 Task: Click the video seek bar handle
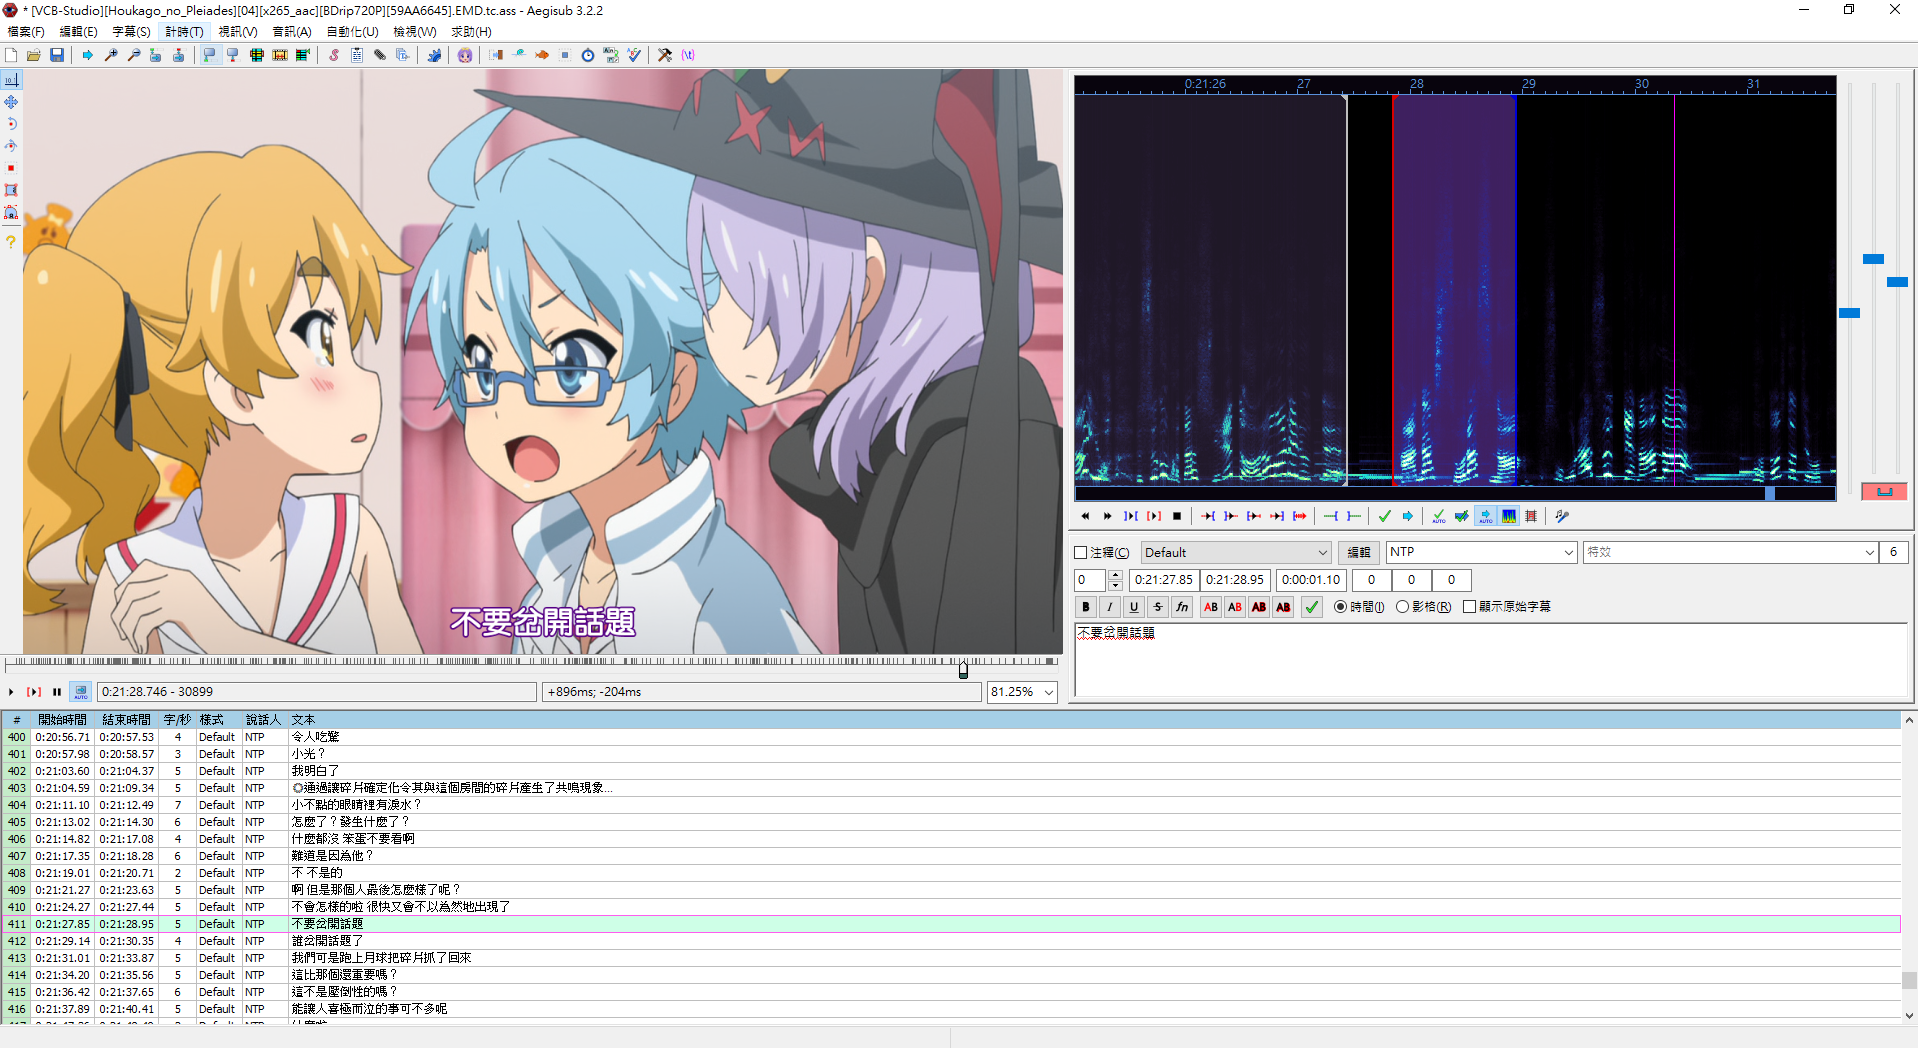pyautogui.click(x=963, y=669)
